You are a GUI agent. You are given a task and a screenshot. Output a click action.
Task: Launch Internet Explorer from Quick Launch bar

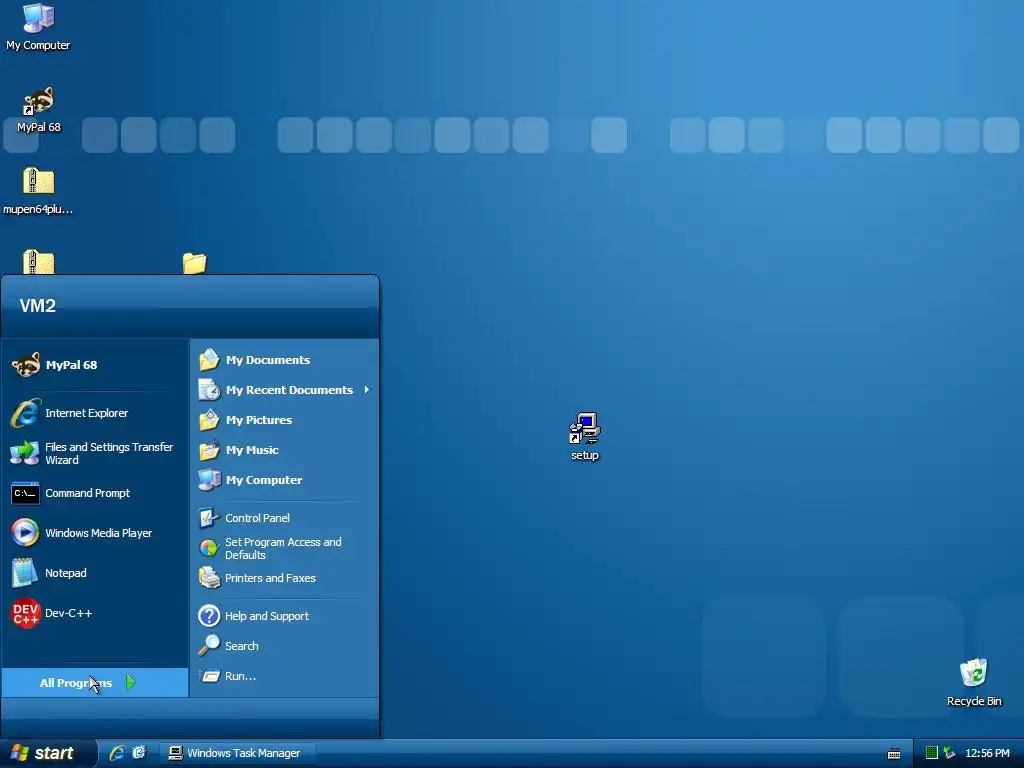117,753
